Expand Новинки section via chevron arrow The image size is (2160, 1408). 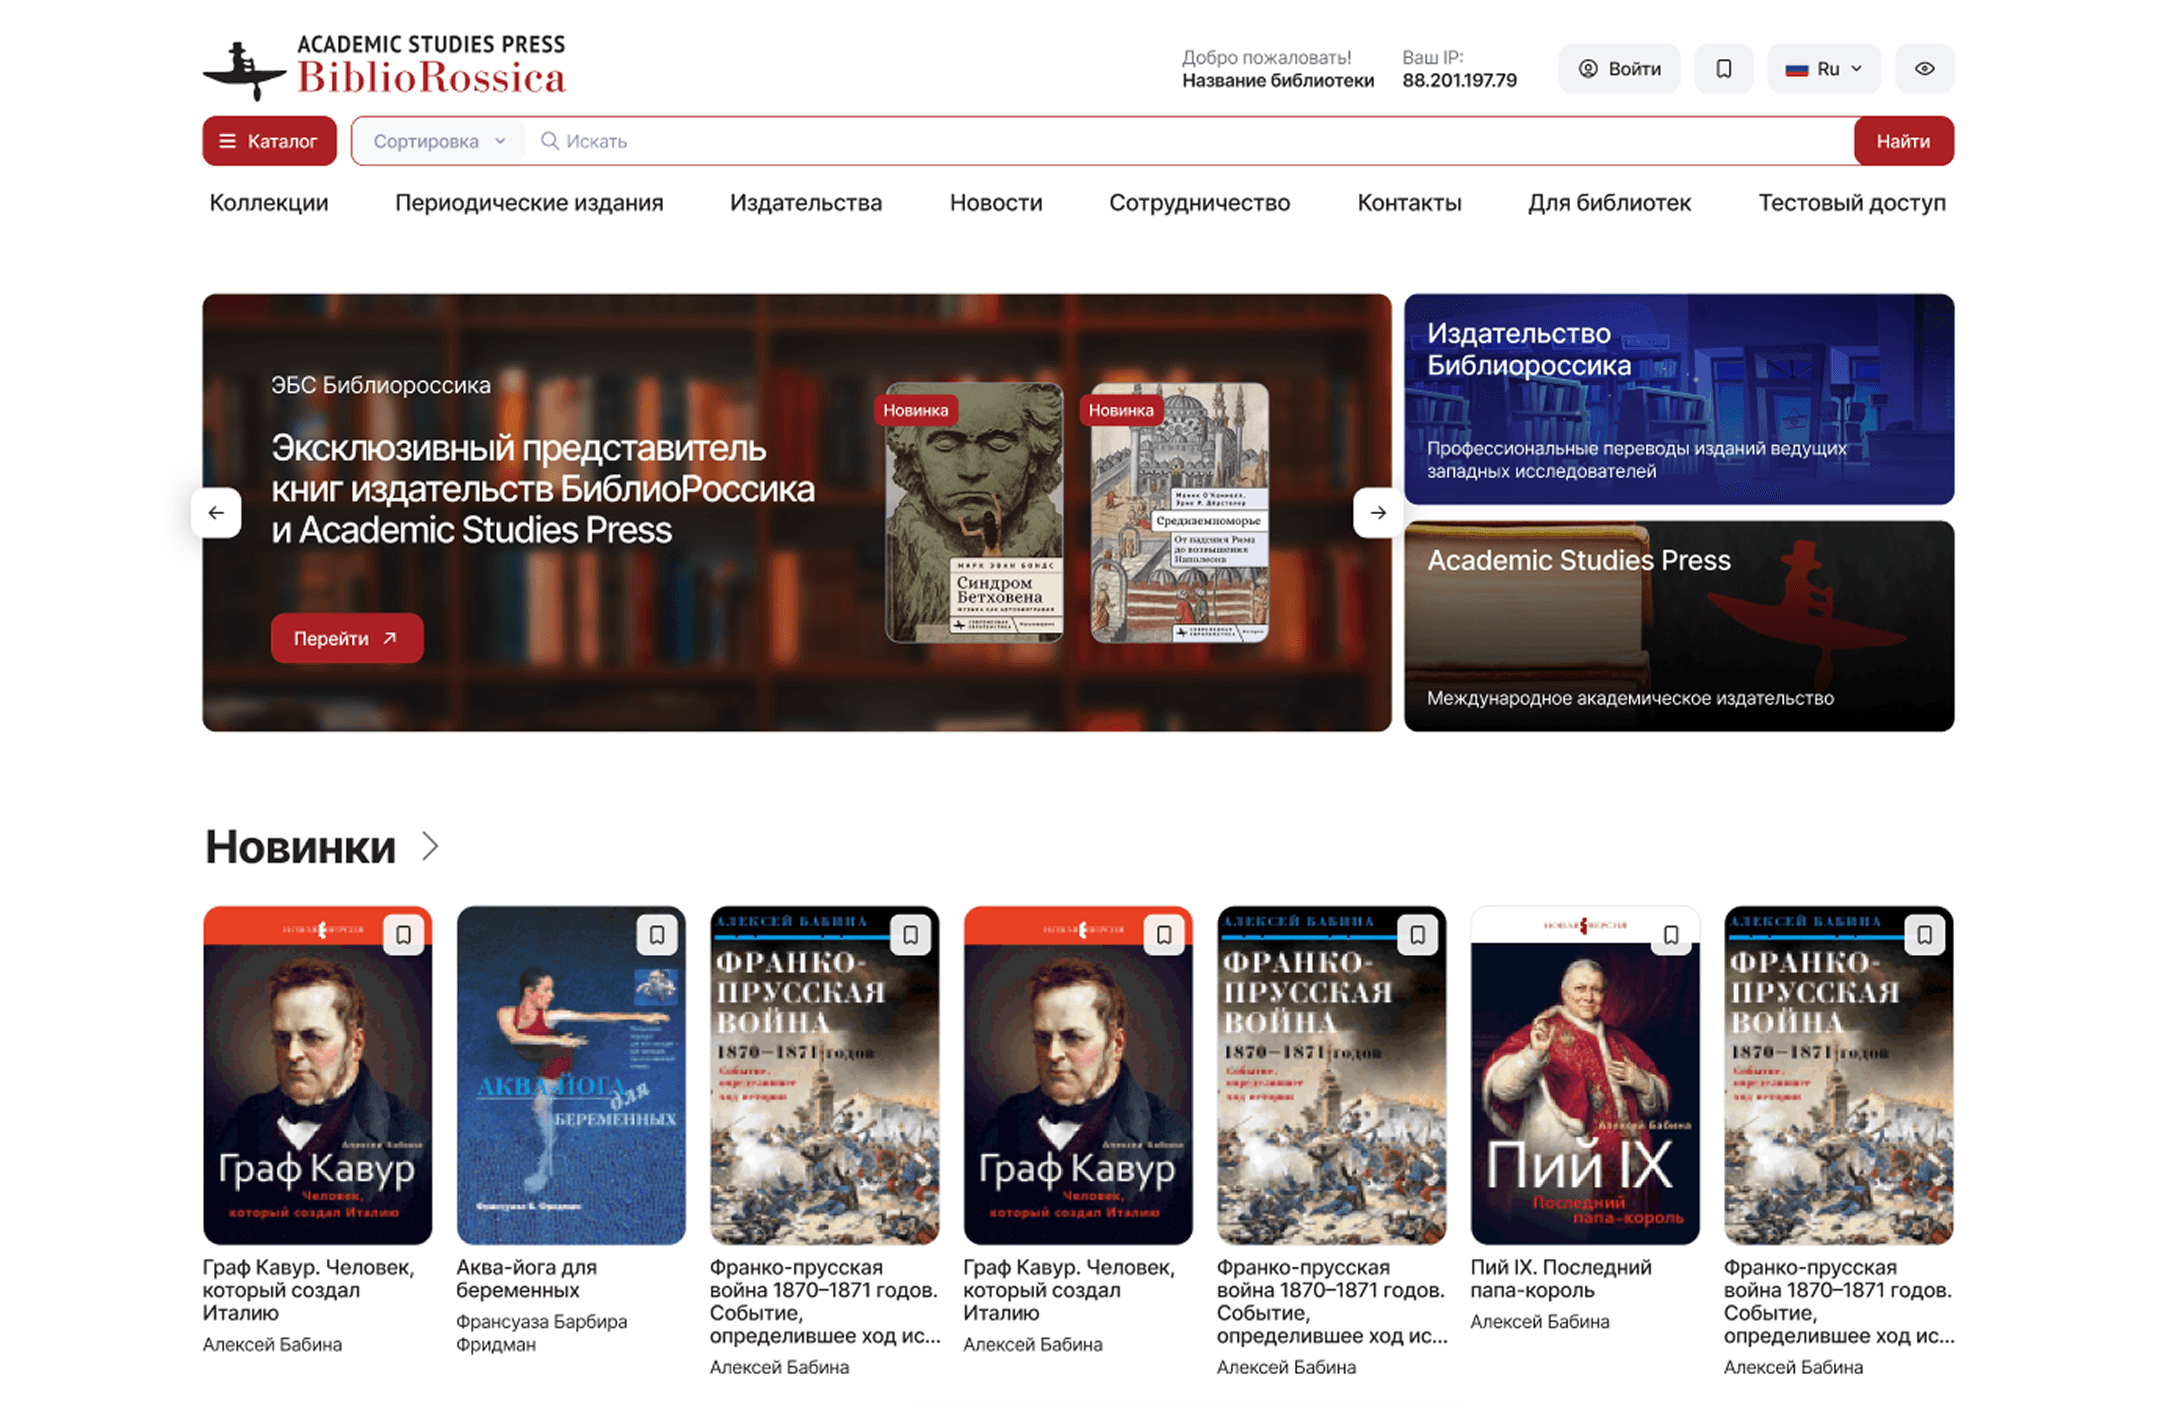pos(430,846)
